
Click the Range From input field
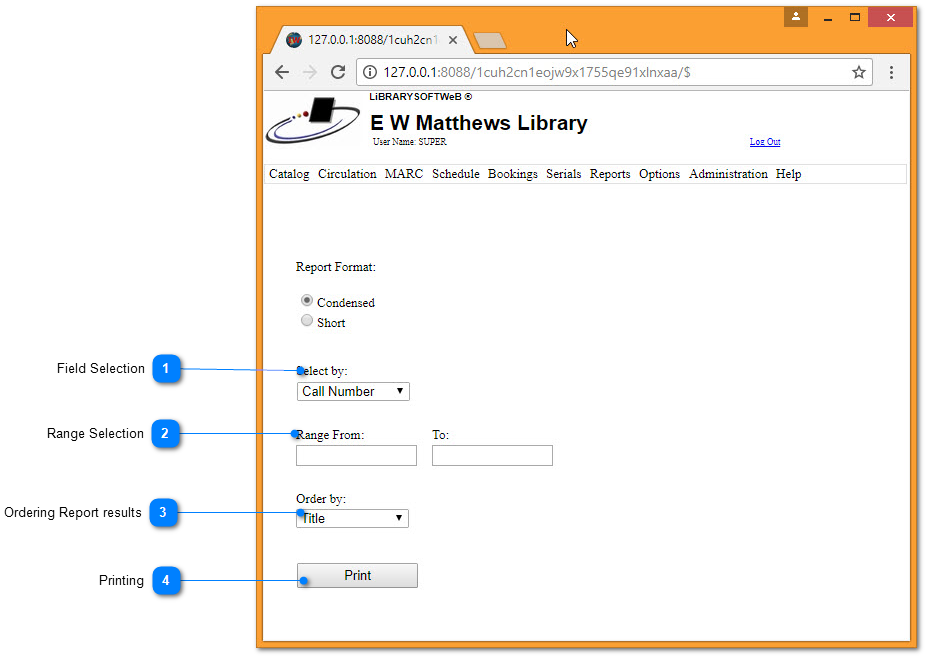point(356,456)
